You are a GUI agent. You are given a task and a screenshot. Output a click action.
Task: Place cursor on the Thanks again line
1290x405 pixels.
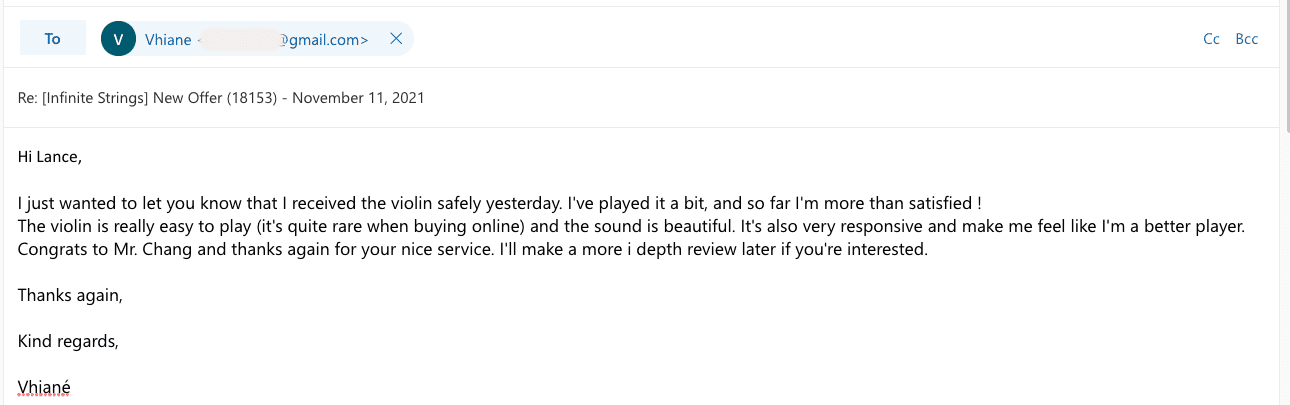coord(70,296)
